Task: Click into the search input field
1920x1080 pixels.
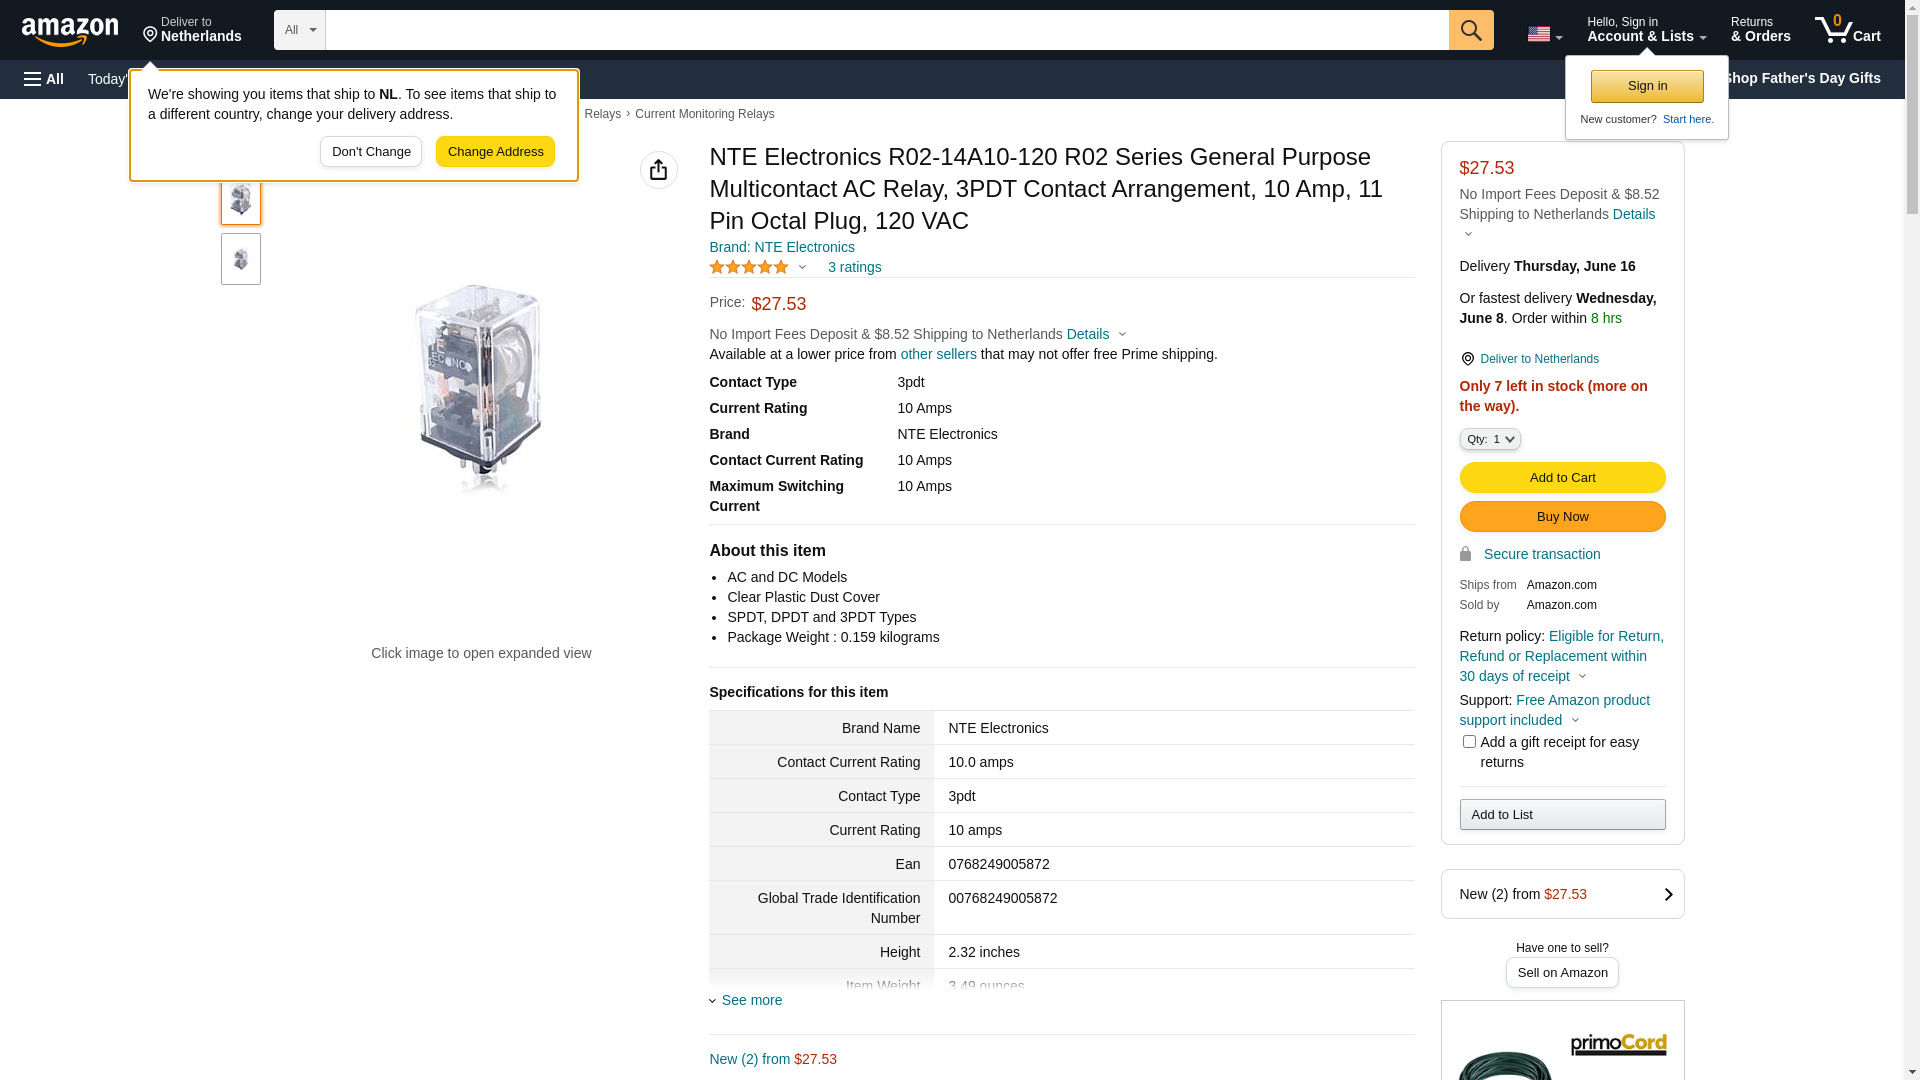Action: 886,30
